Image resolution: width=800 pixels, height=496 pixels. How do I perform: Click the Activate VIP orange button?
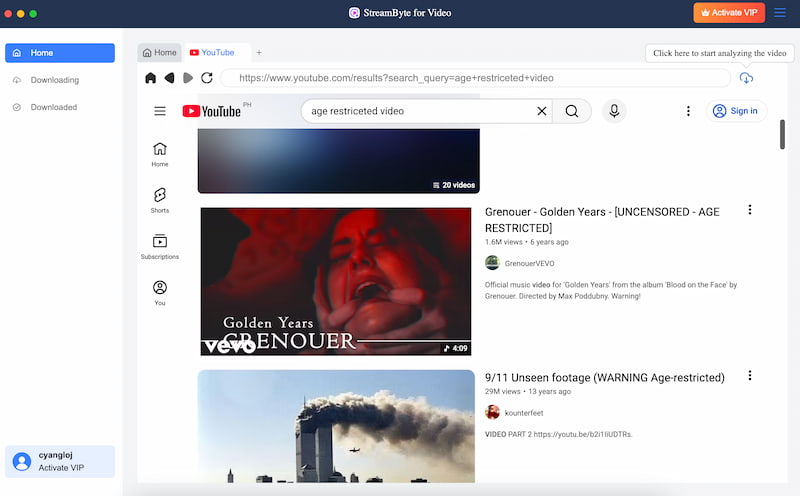(x=729, y=13)
